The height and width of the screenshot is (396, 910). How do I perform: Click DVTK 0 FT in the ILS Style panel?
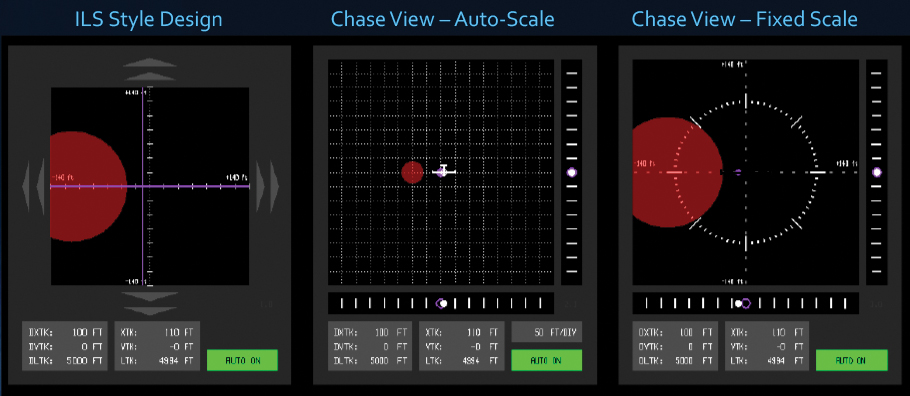point(65,347)
